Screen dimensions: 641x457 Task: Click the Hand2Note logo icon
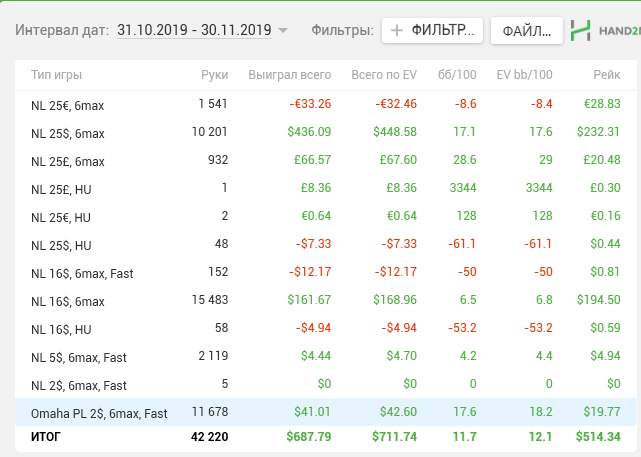pyautogui.click(x=580, y=30)
